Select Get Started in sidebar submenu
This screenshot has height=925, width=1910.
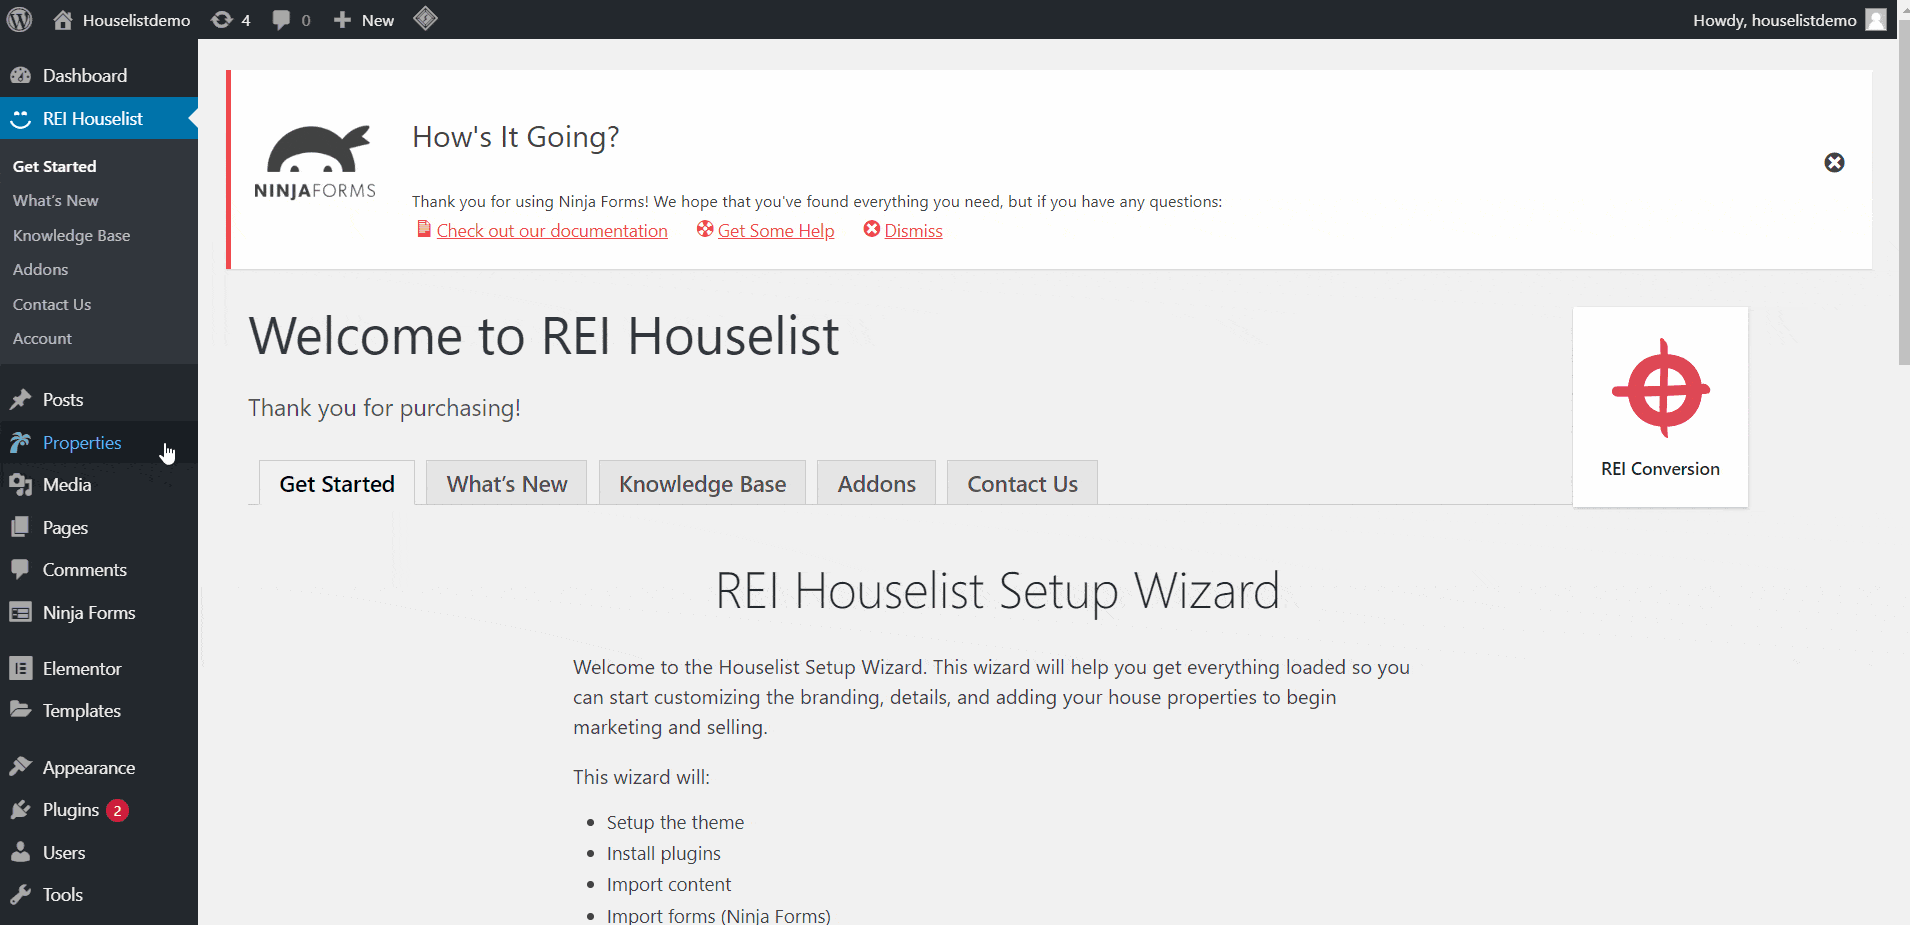[x=55, y=166]
